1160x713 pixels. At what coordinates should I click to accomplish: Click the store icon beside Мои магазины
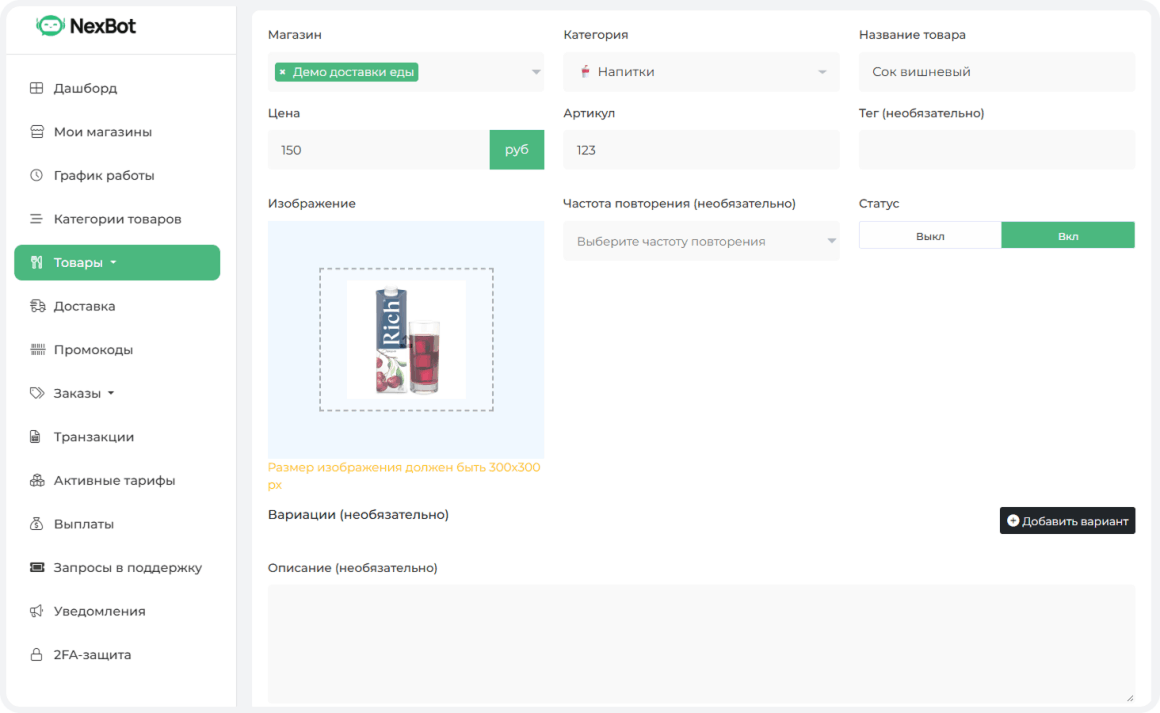click(x=36, y=132)
